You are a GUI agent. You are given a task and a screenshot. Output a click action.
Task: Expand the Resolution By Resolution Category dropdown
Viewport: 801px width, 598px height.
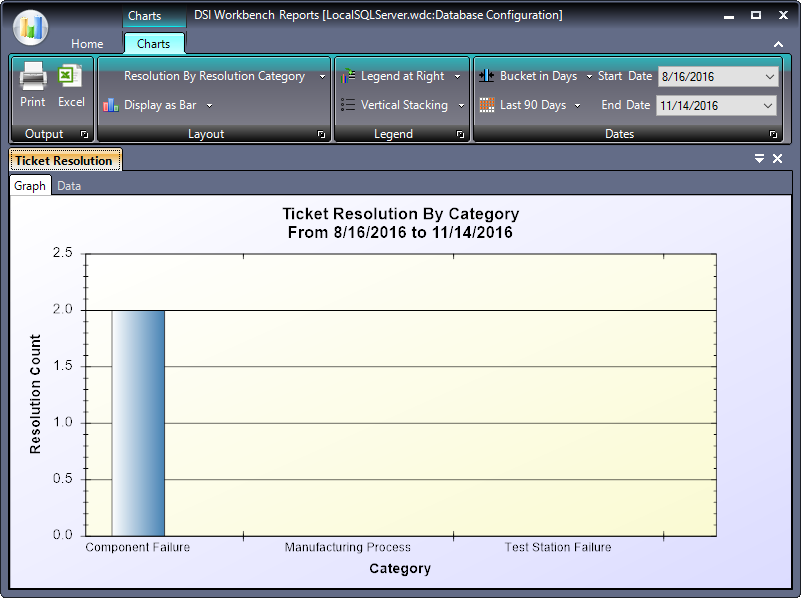click(x=322, y=77)
